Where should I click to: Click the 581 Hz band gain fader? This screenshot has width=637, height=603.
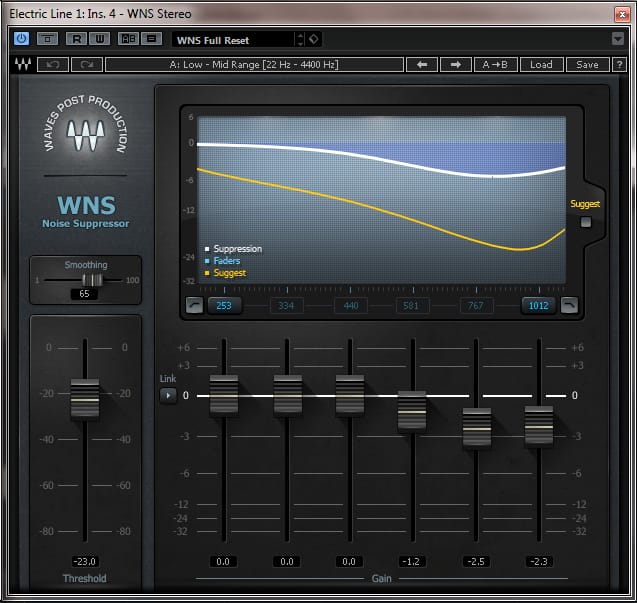(x=412, y=411)
